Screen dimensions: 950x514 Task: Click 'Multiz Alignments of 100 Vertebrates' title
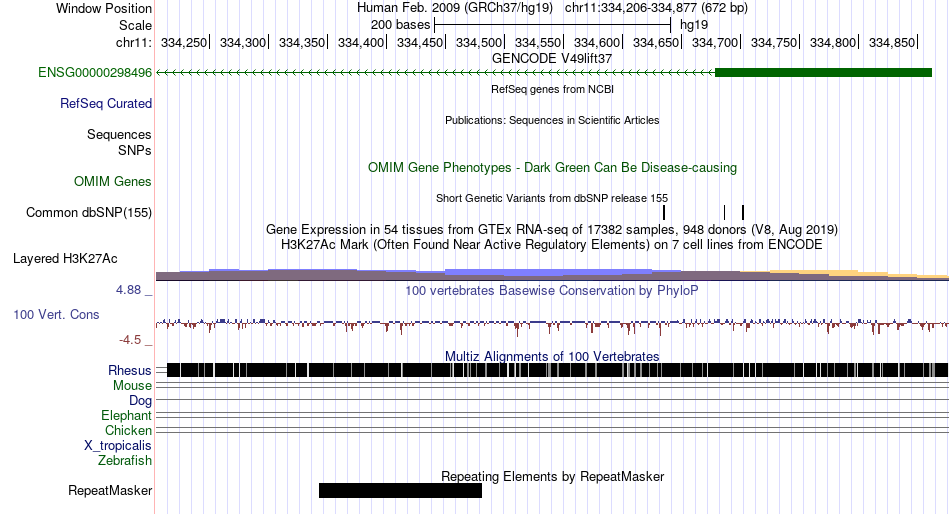tap(552, 356)
